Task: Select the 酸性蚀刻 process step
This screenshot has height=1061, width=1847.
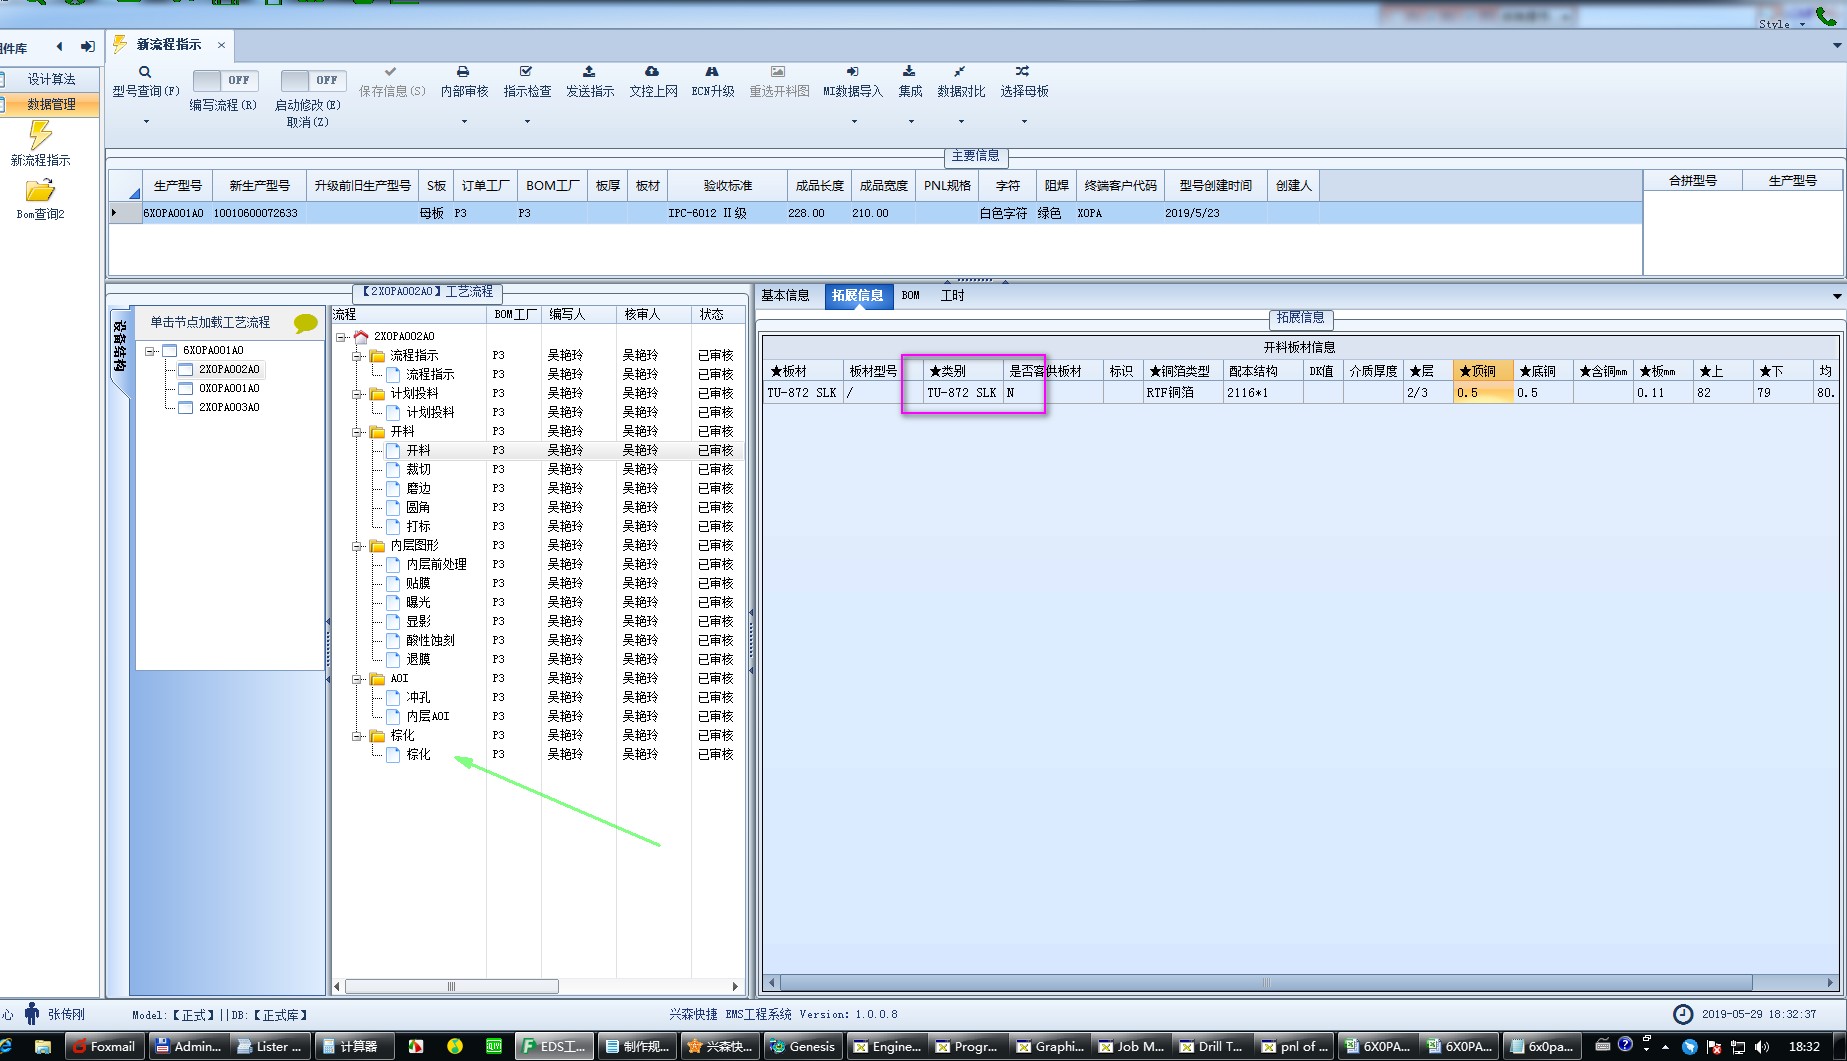Action: 430,641
